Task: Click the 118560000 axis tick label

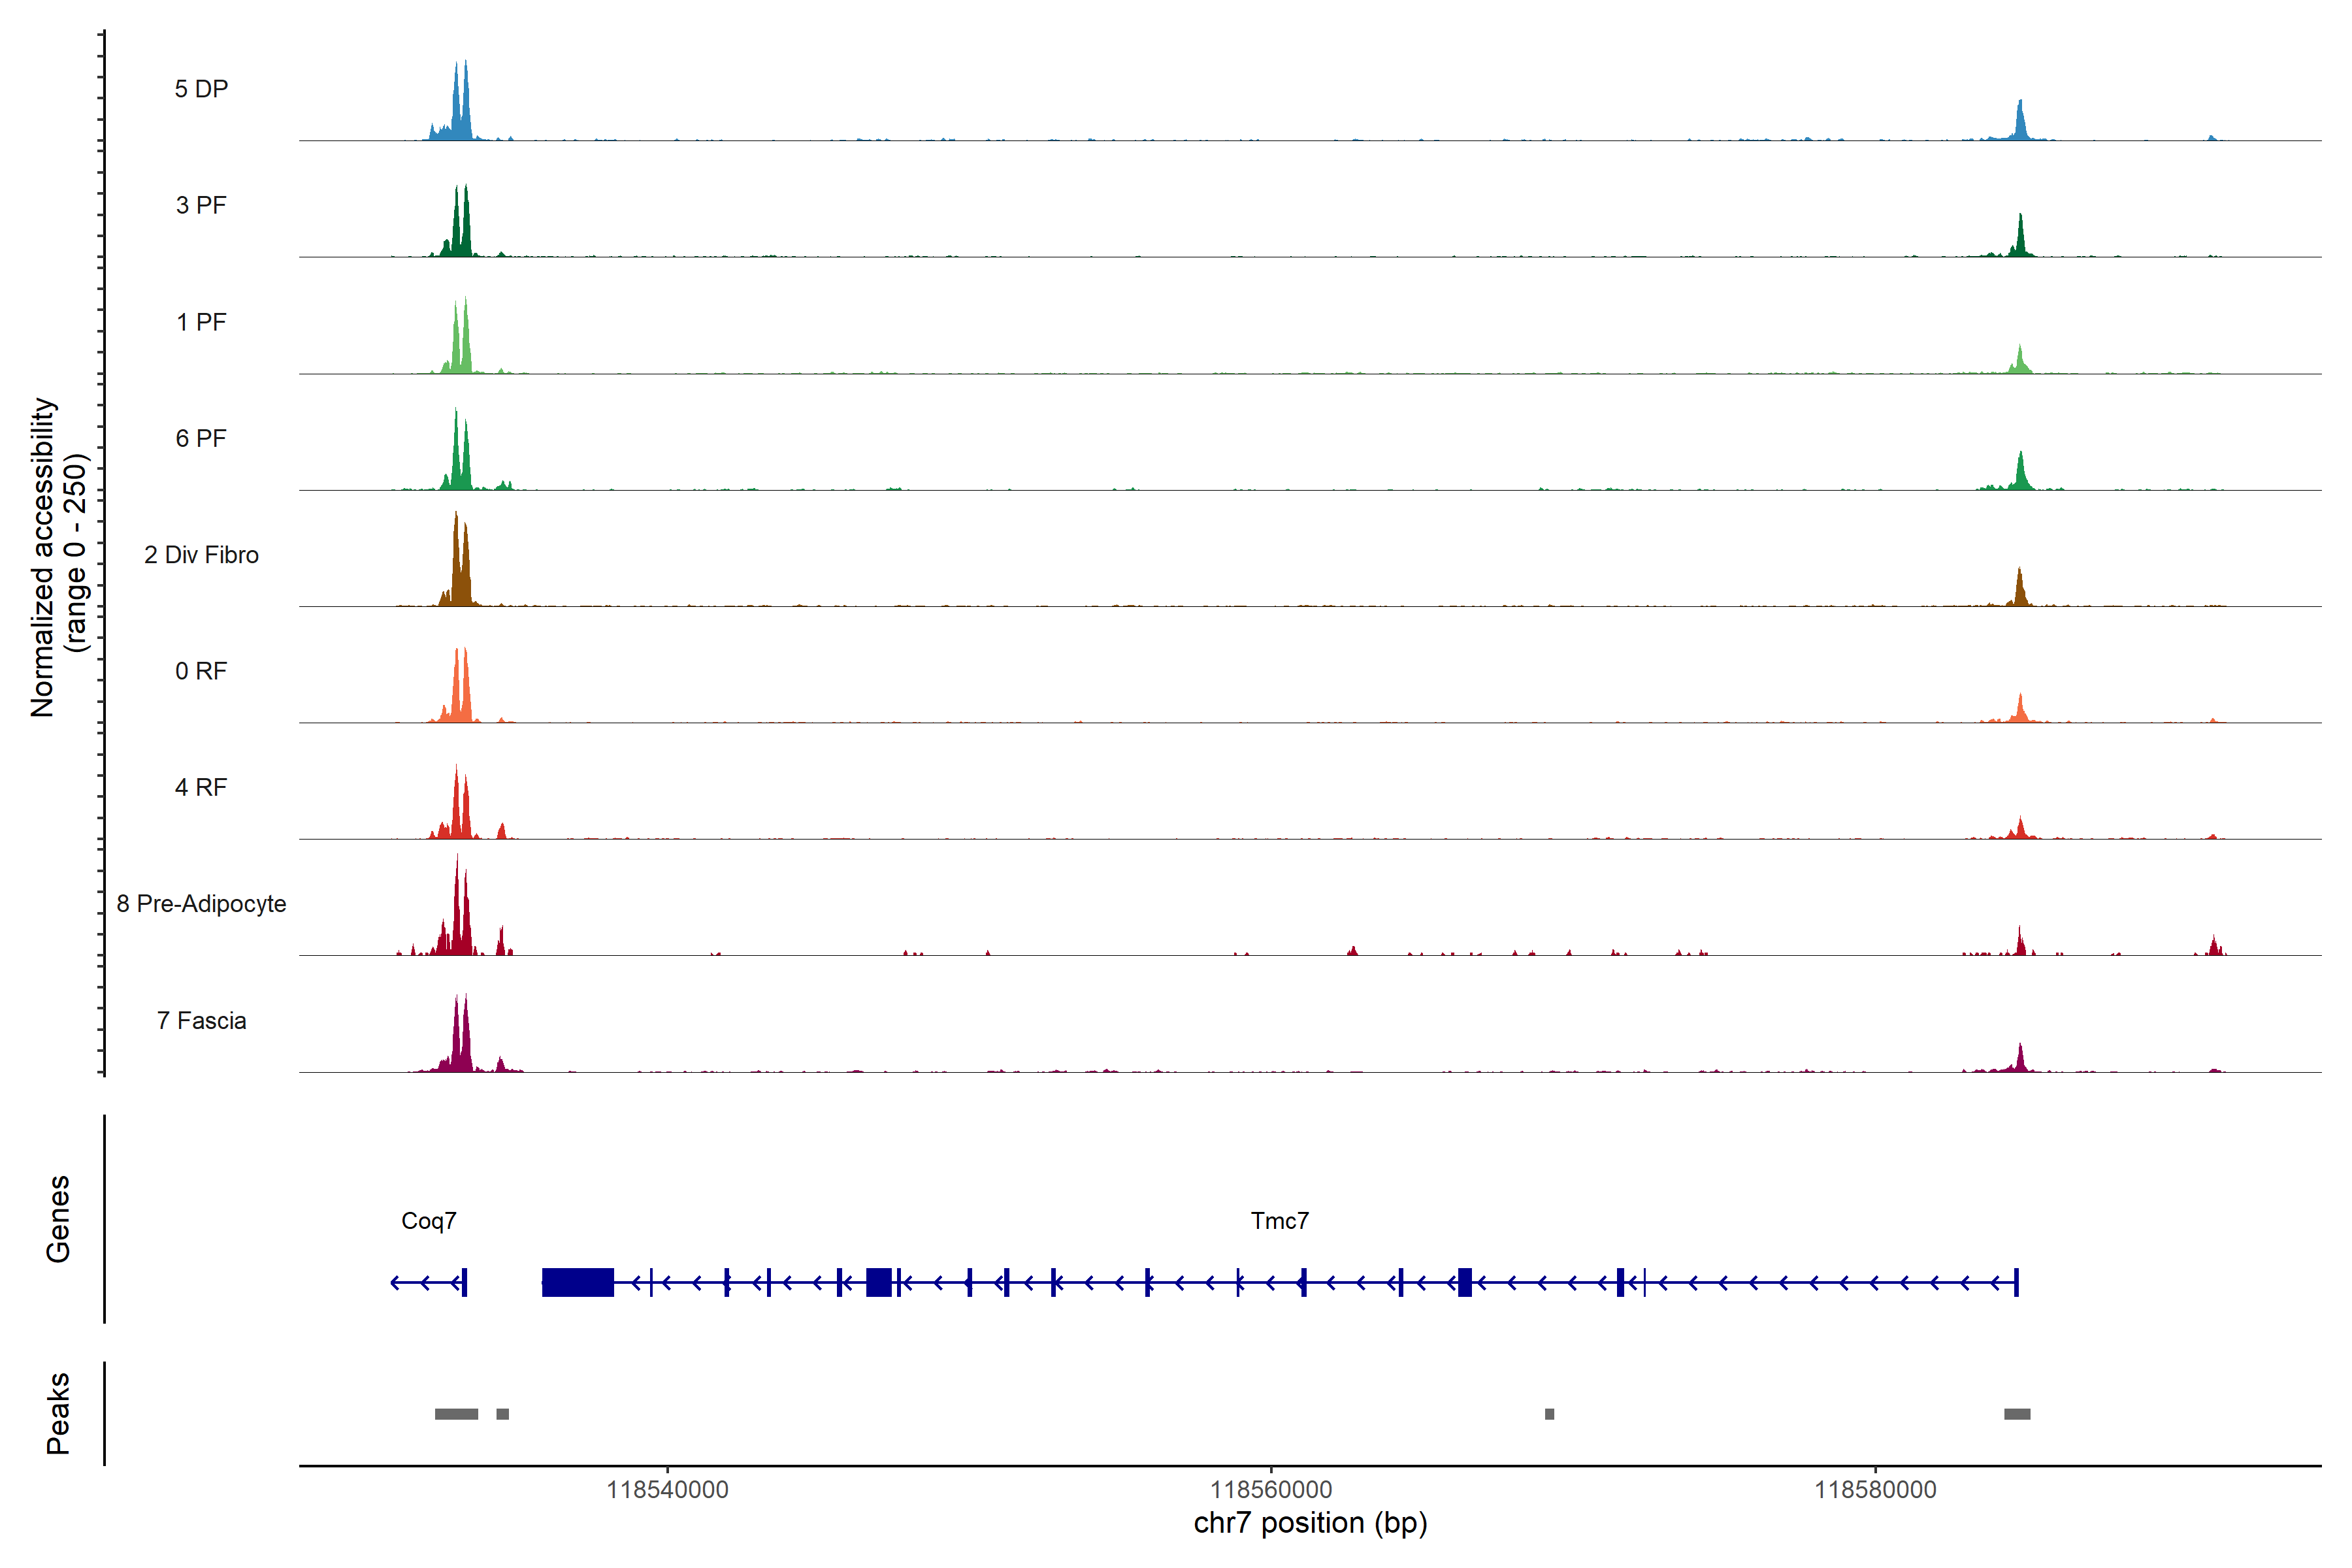Action: [x=1271, y=1490]
